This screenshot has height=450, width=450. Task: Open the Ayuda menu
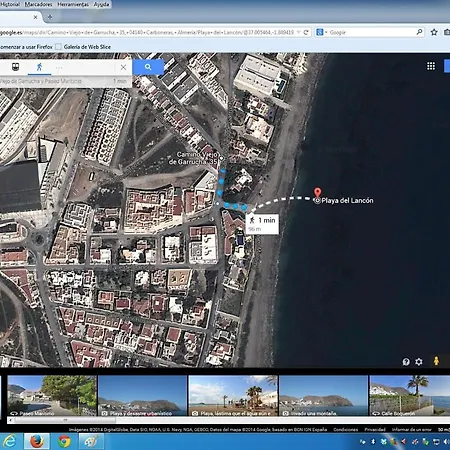pyautogui.click(x=101, y=4)
